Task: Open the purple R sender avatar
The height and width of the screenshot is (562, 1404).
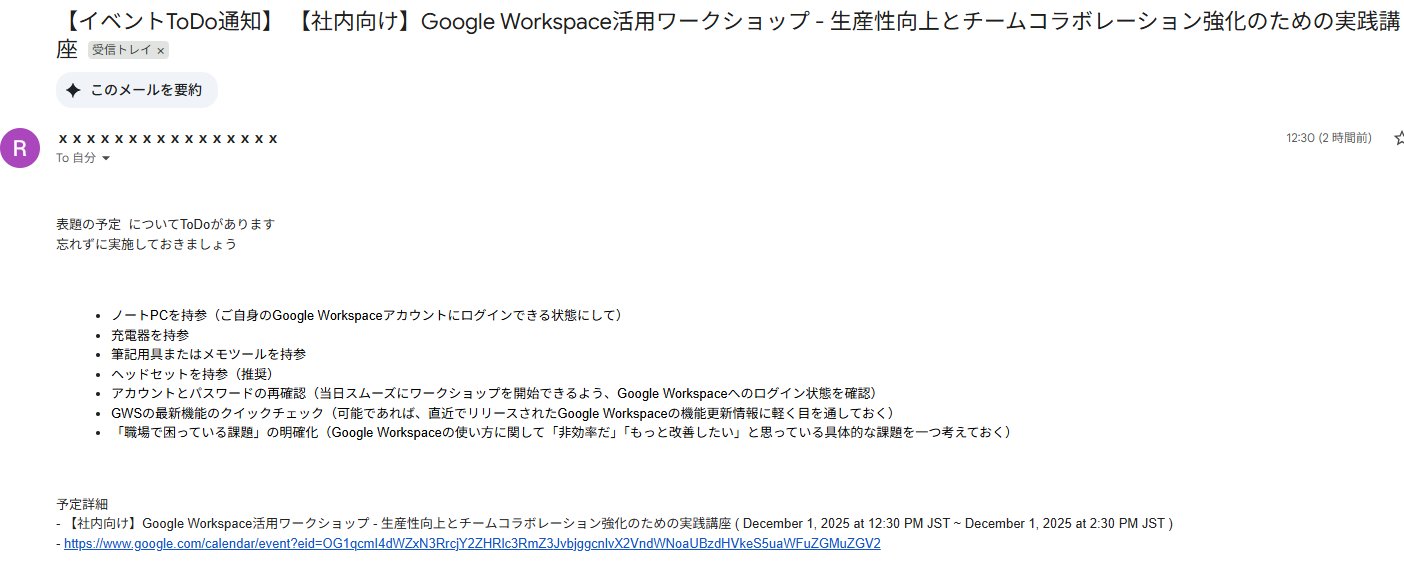Action: coord(20,148)
